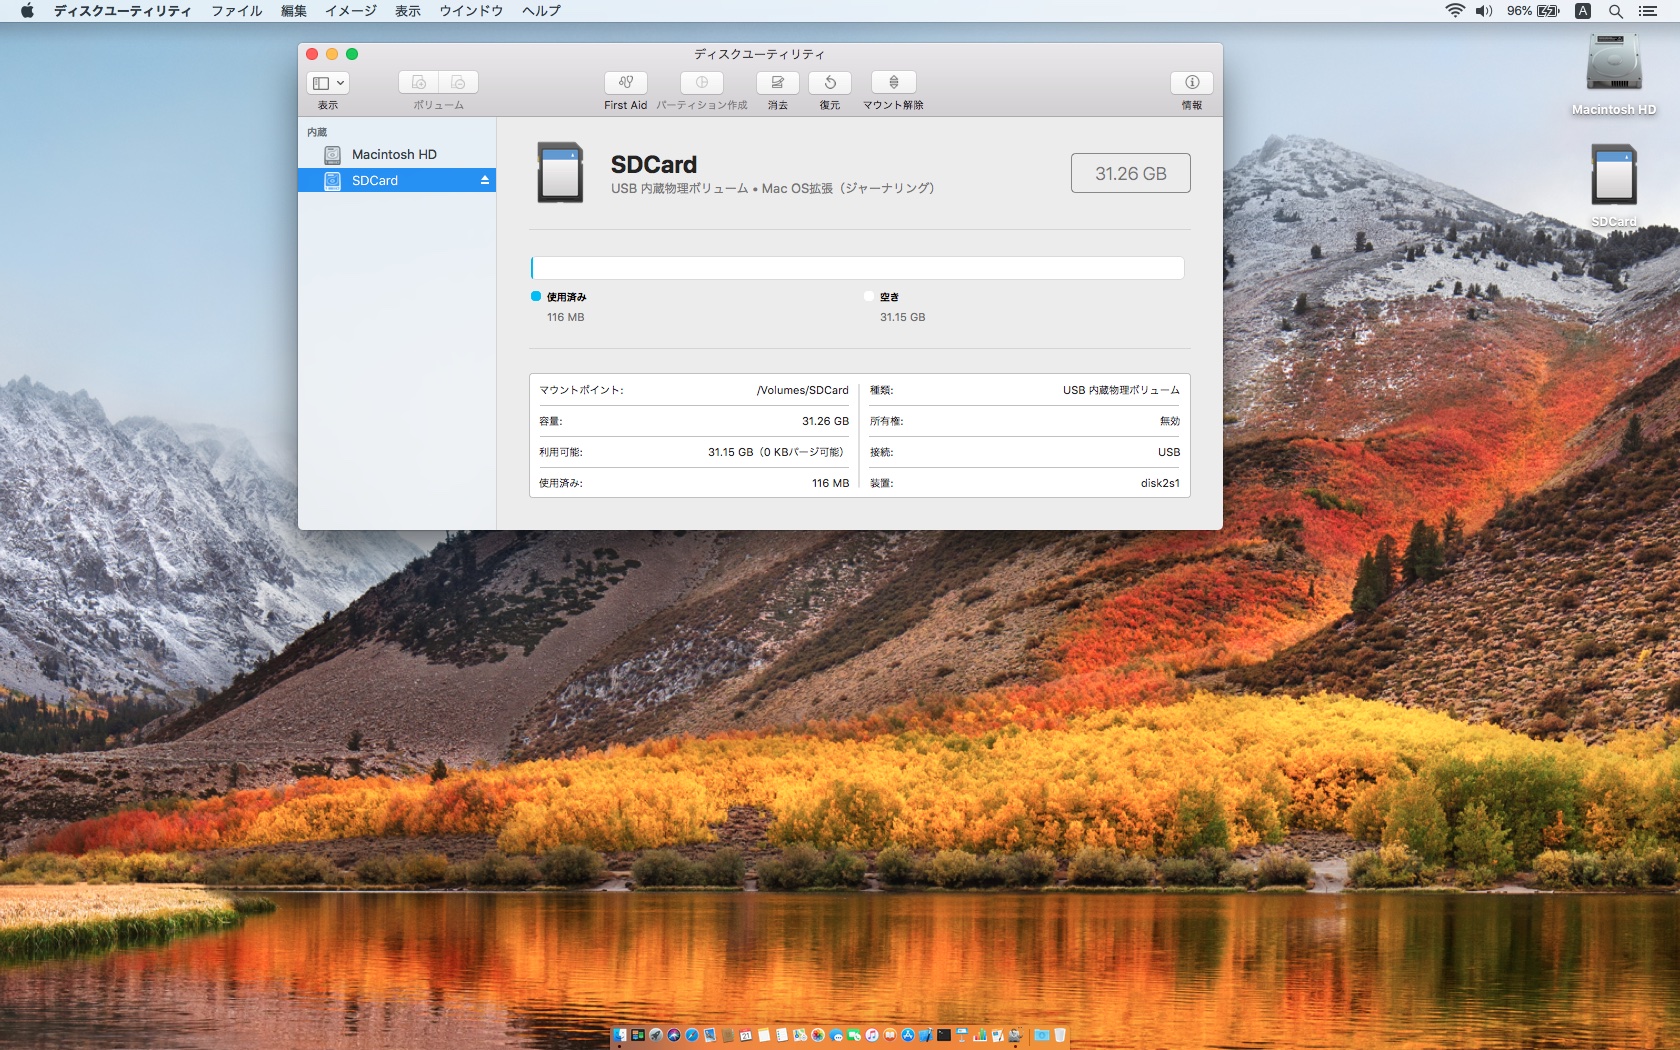The width and height of the screenshot is (1680, 1050).
Task: Click the disk2s1 device value
Action: click(x=1160, y=483)
